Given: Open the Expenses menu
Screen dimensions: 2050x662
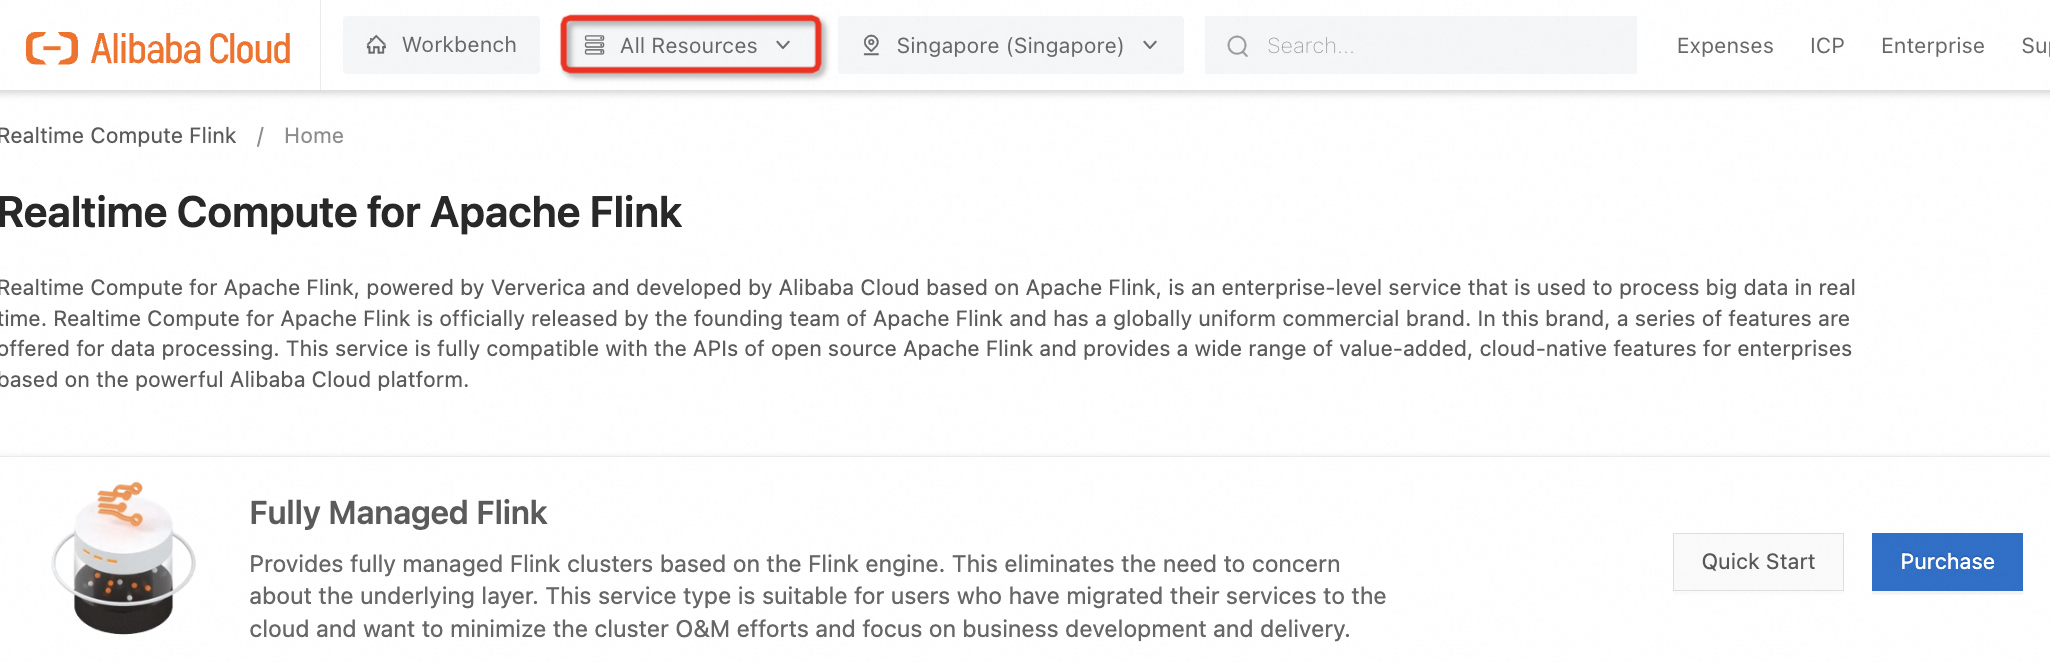Looking at the screenshot, I should click(x=1724, y=46).
